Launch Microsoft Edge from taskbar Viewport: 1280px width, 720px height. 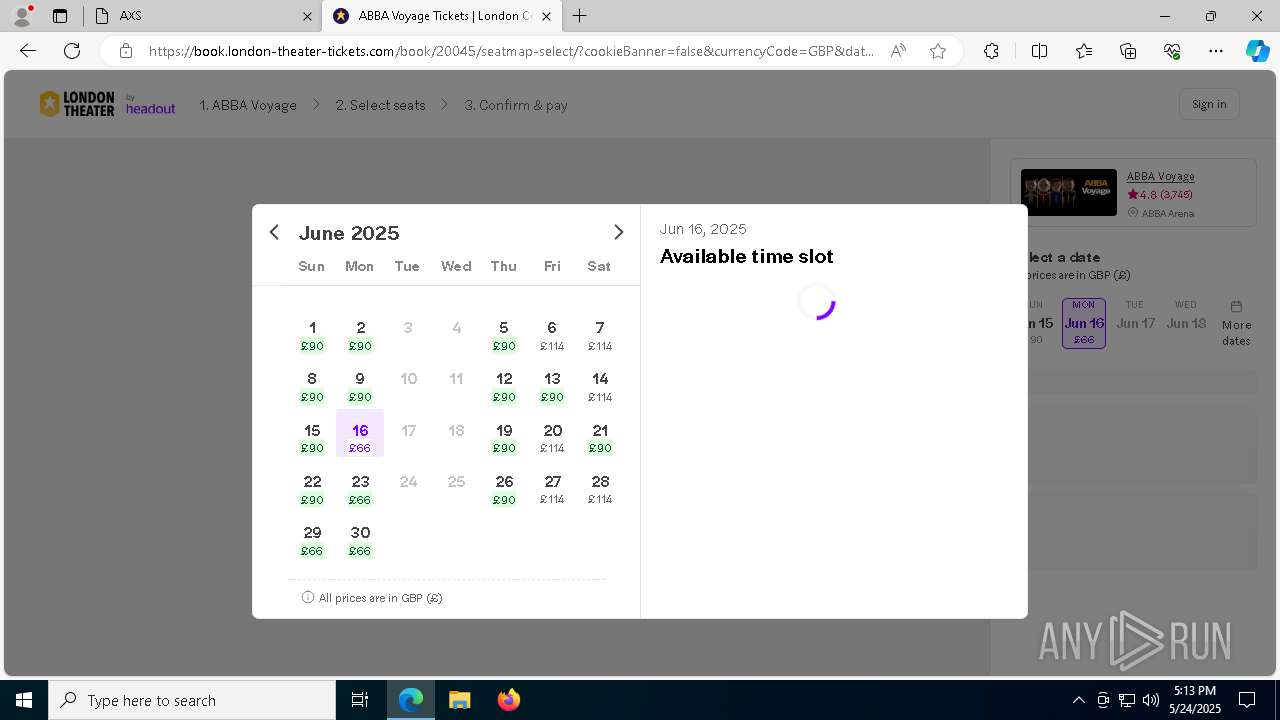(x=411, y=700)
